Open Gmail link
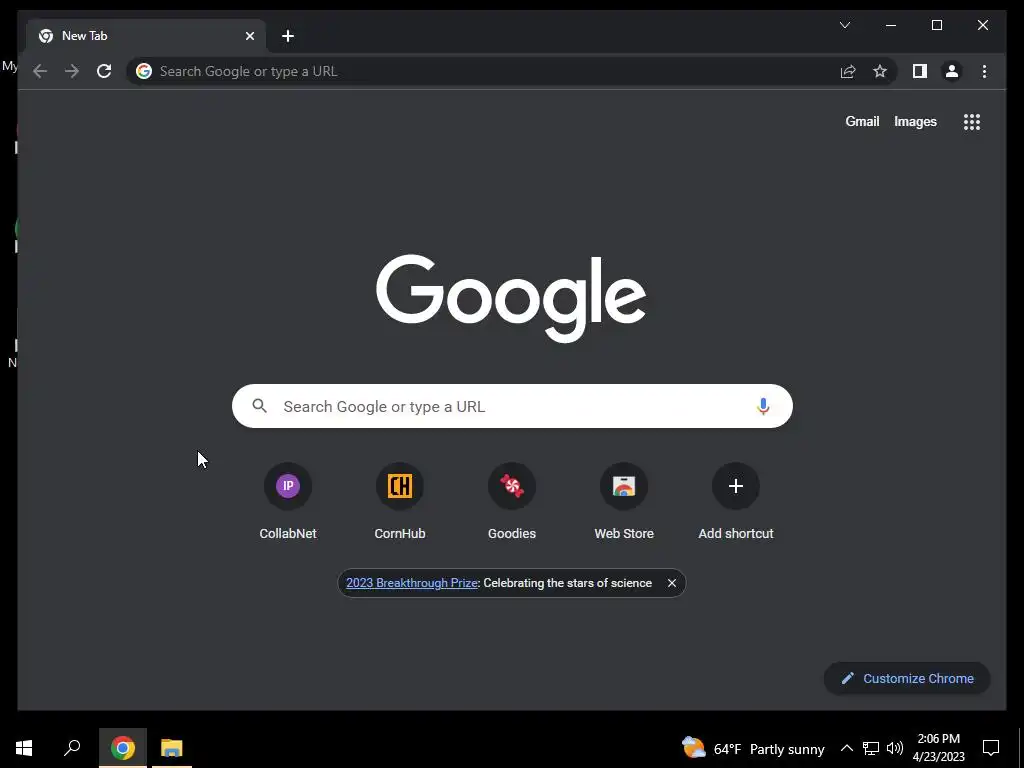1024x768 pixels. coord(862,121)
